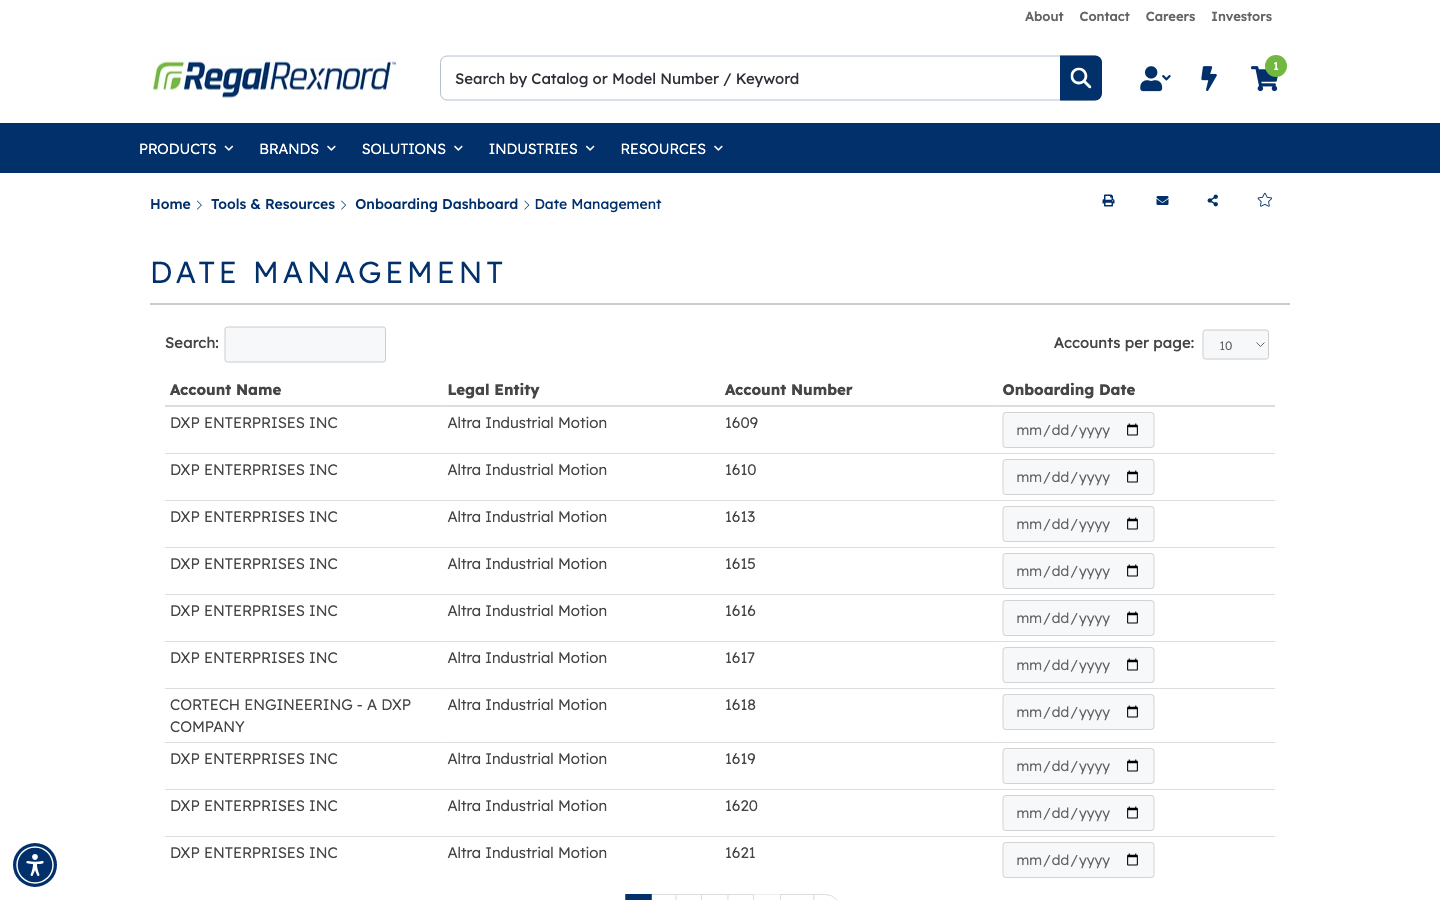The image size is (1440, 900).
Task: Expand the INDUSTRIES menu
Action: [x=541, y=149]
